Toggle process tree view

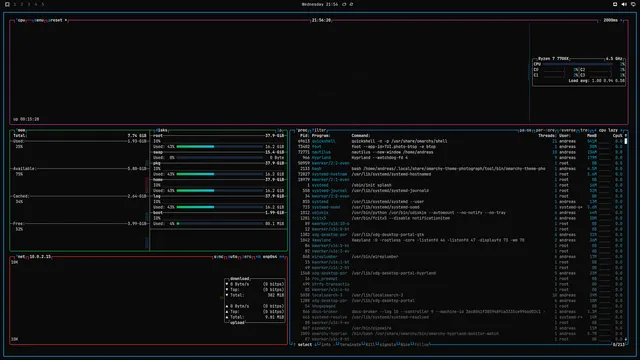(x=584, y=130)
